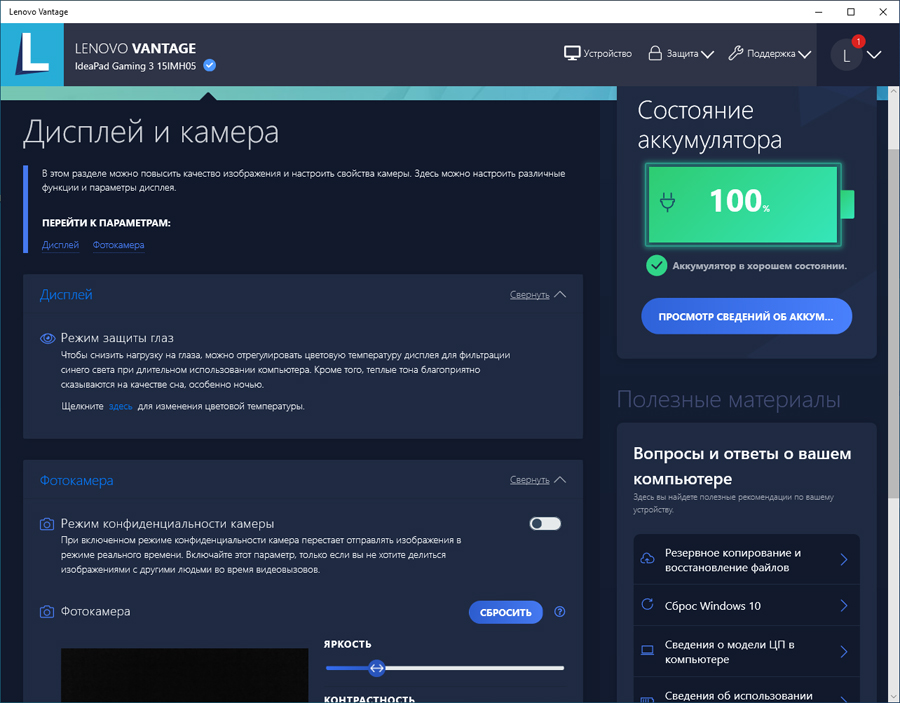Click the power plug icon in battery
900x703 pixels.
(x=667, y=202)
